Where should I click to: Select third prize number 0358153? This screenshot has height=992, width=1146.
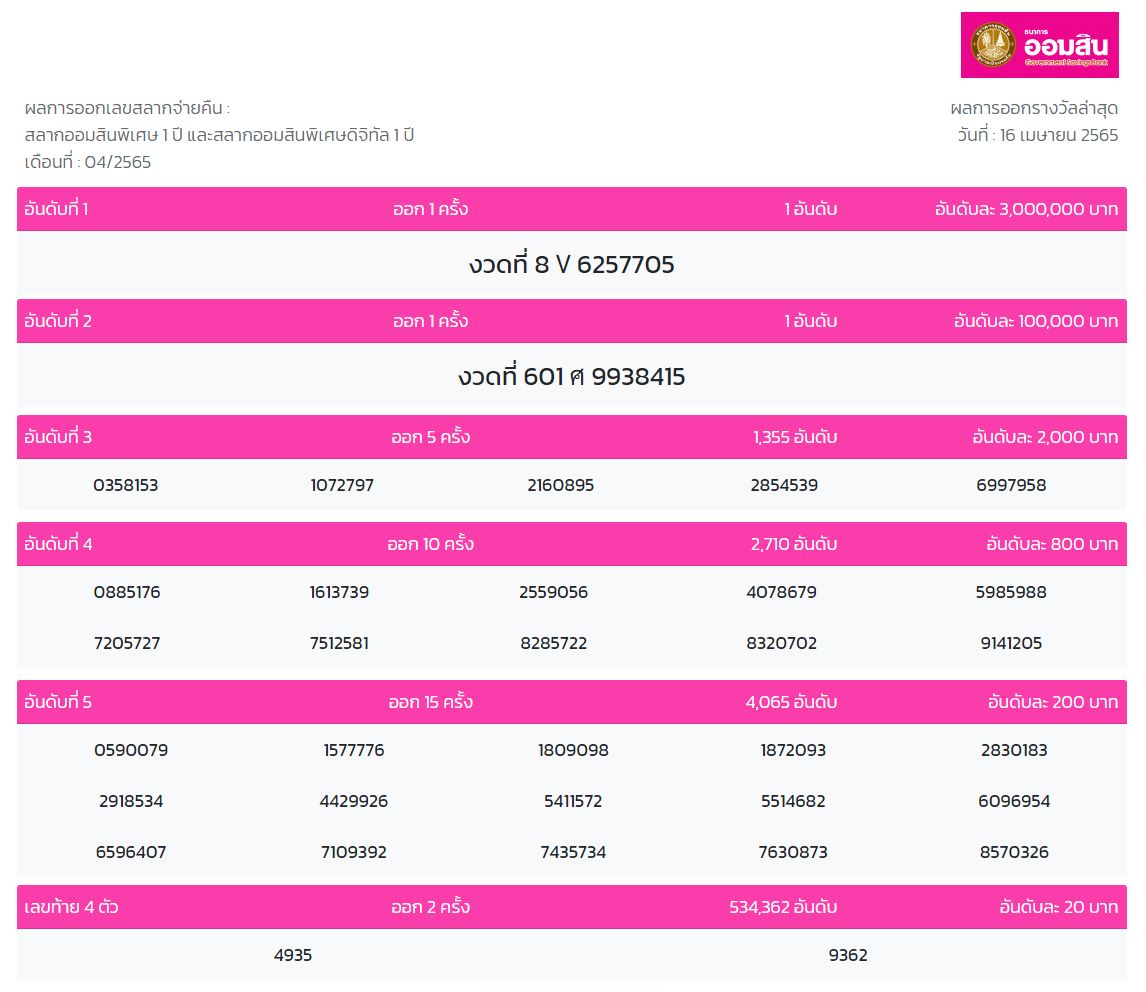tap(126, 485)
